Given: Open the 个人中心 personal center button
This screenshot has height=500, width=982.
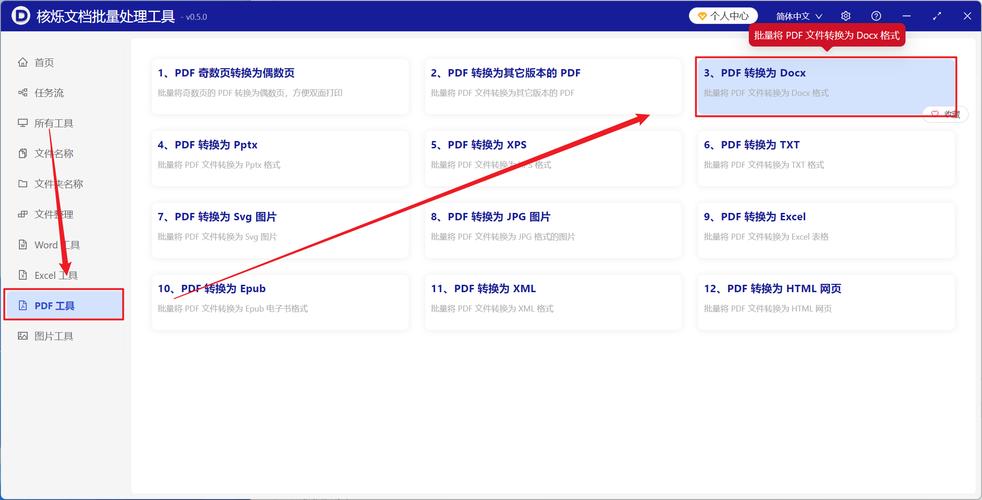Looking at the screenshot, I should [x=723, y=16].
